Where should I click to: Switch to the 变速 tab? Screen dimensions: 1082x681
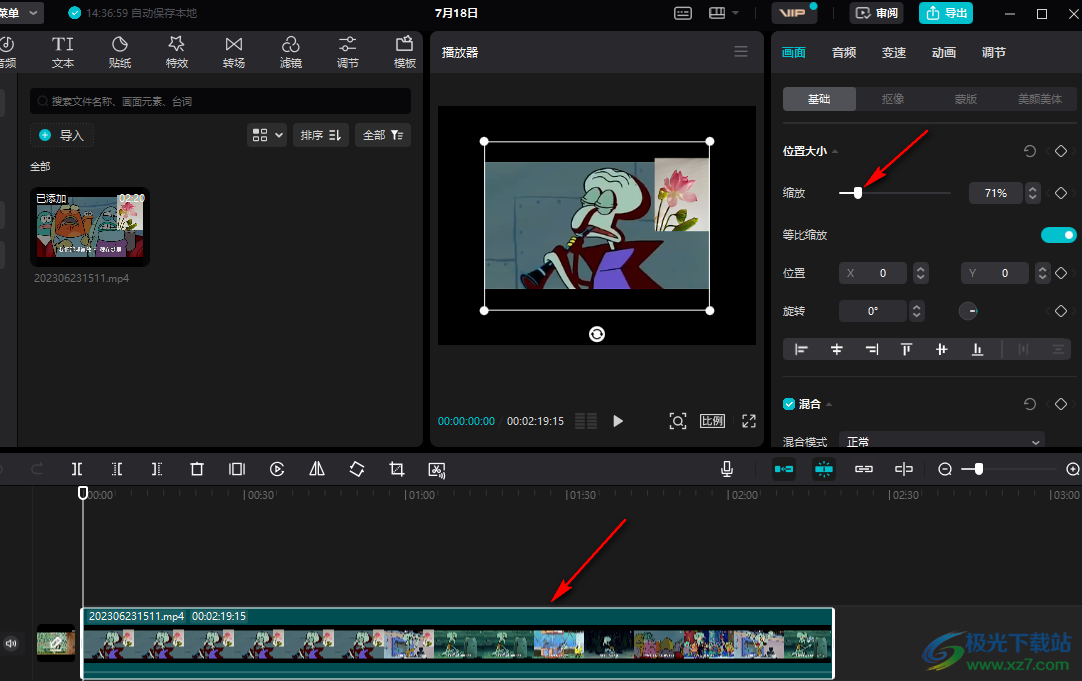[x=894, y=52]
